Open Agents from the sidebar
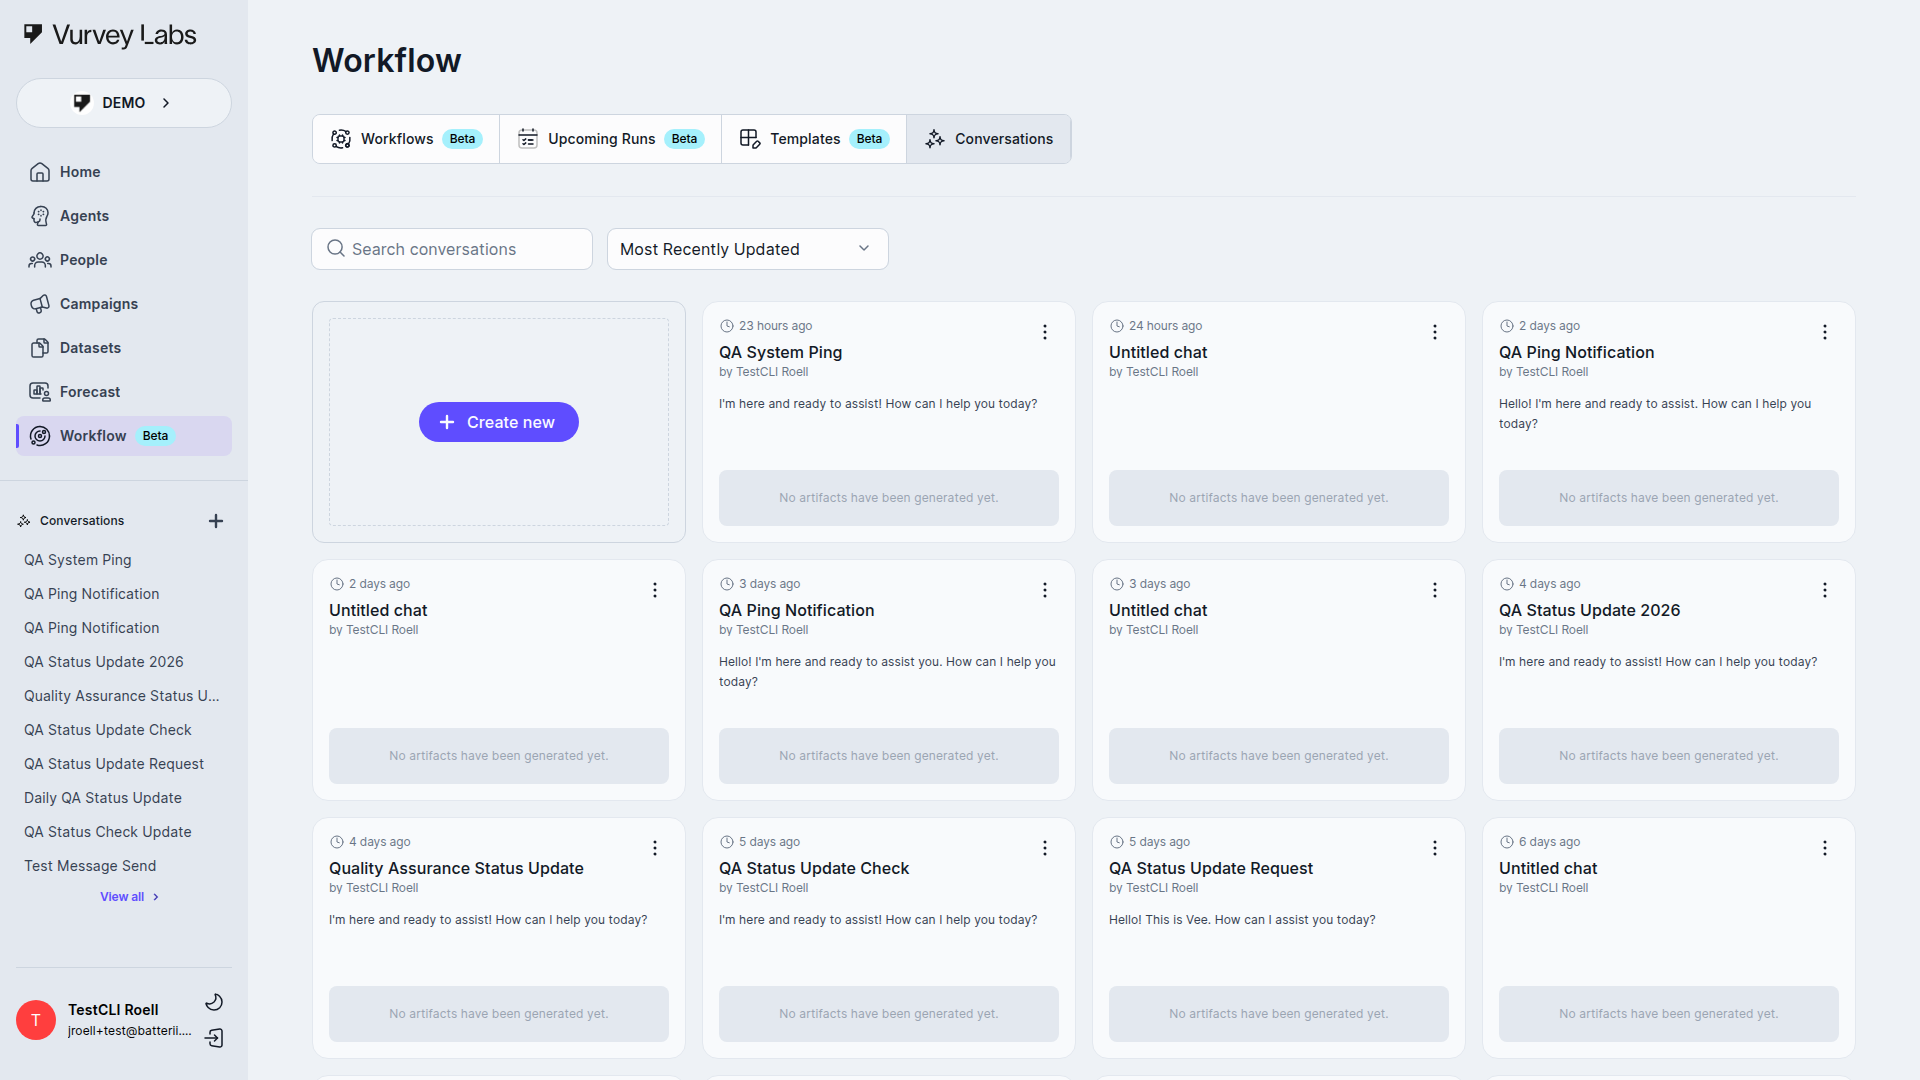The width and height of the screenshot is (1920, 1080). [40, 216]
